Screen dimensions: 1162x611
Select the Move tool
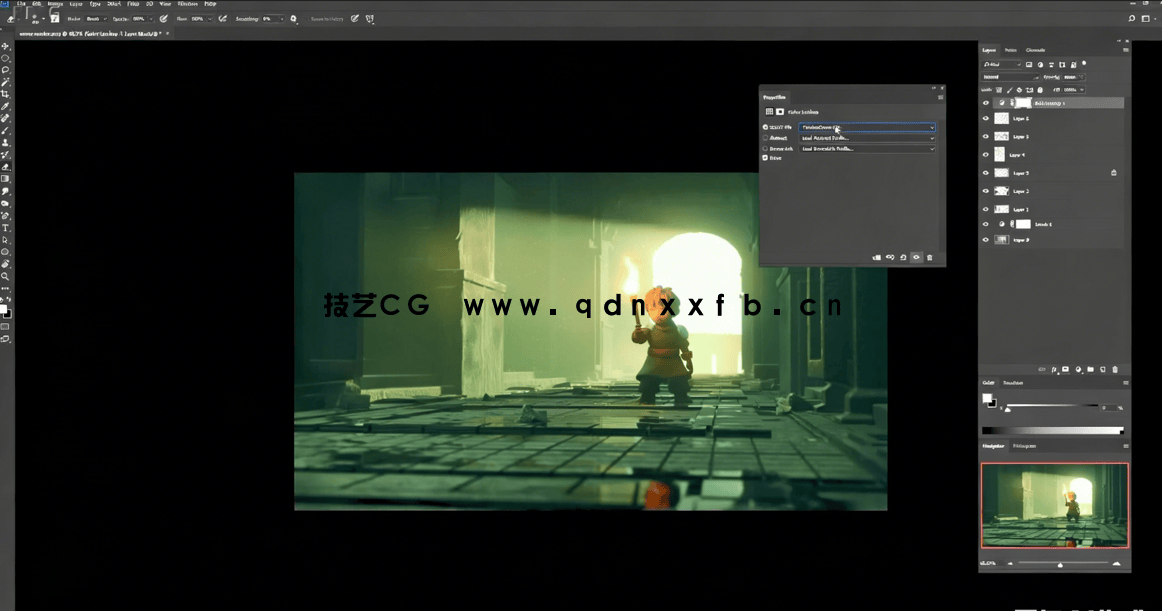(5, 47)
